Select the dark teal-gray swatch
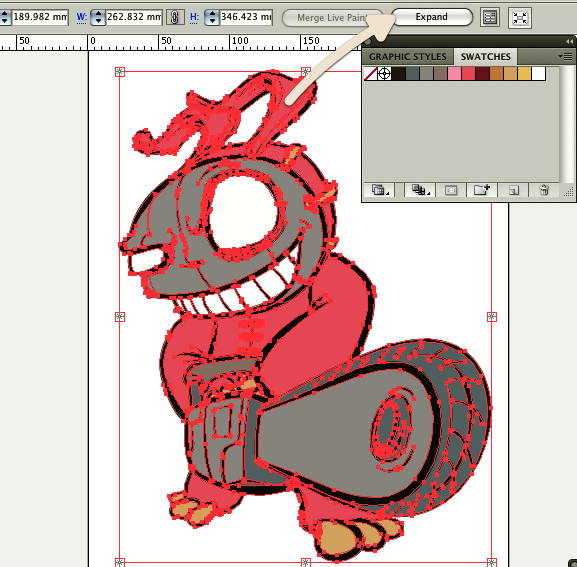The height and width of the screenshot is (567, 577). [413, 74]
